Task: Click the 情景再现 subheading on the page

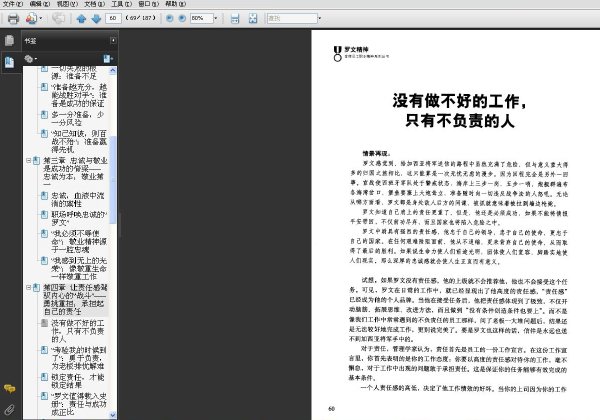Action: click(x=377, y=154)
